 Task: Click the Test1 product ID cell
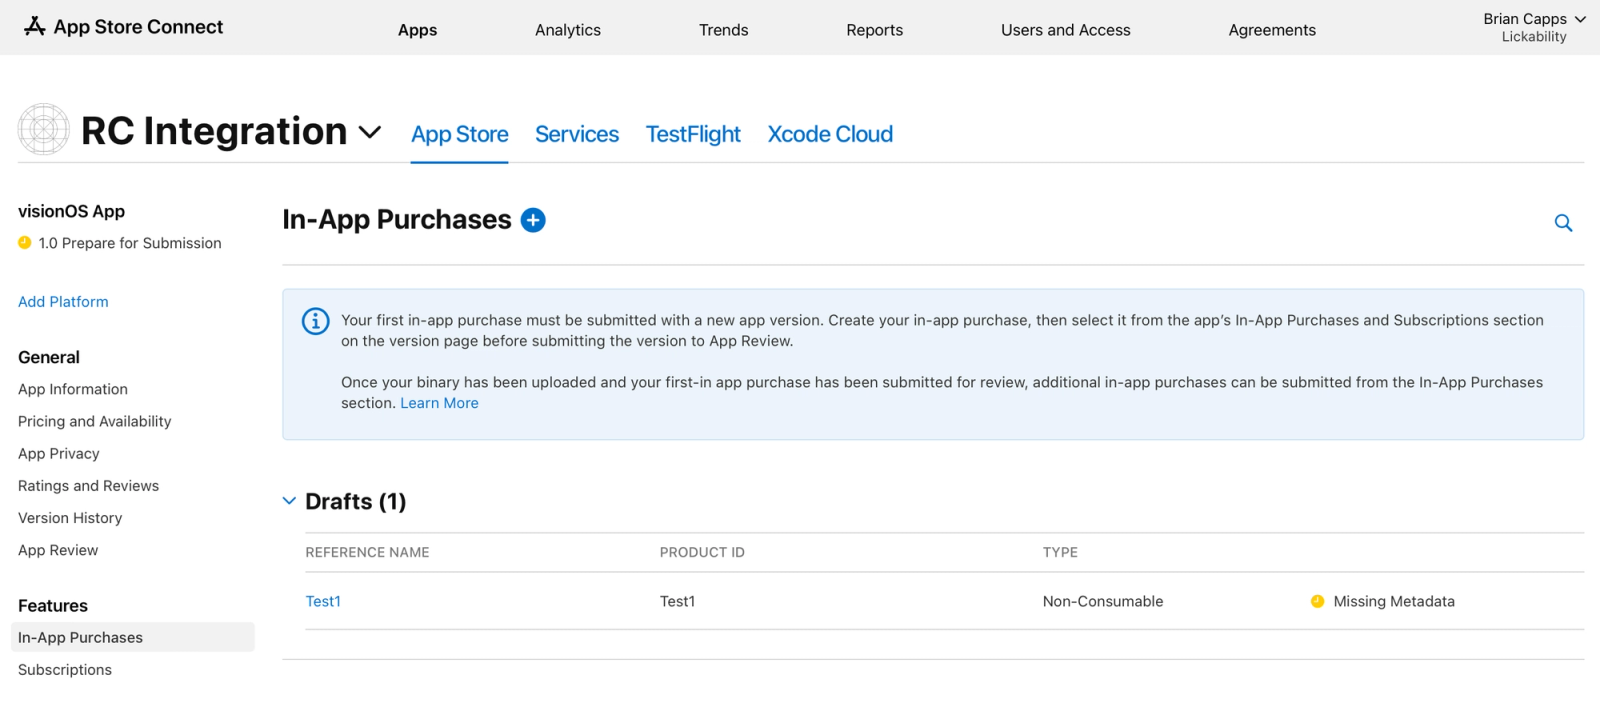point(677,601)
